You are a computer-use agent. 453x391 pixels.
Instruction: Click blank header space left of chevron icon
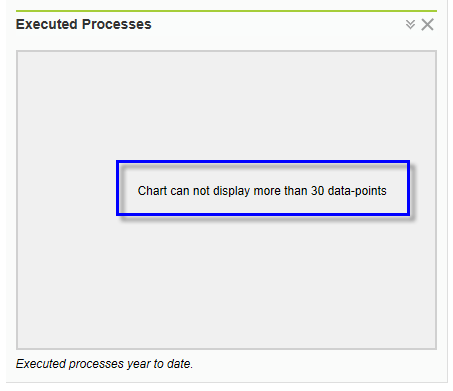tap(278, 24)
